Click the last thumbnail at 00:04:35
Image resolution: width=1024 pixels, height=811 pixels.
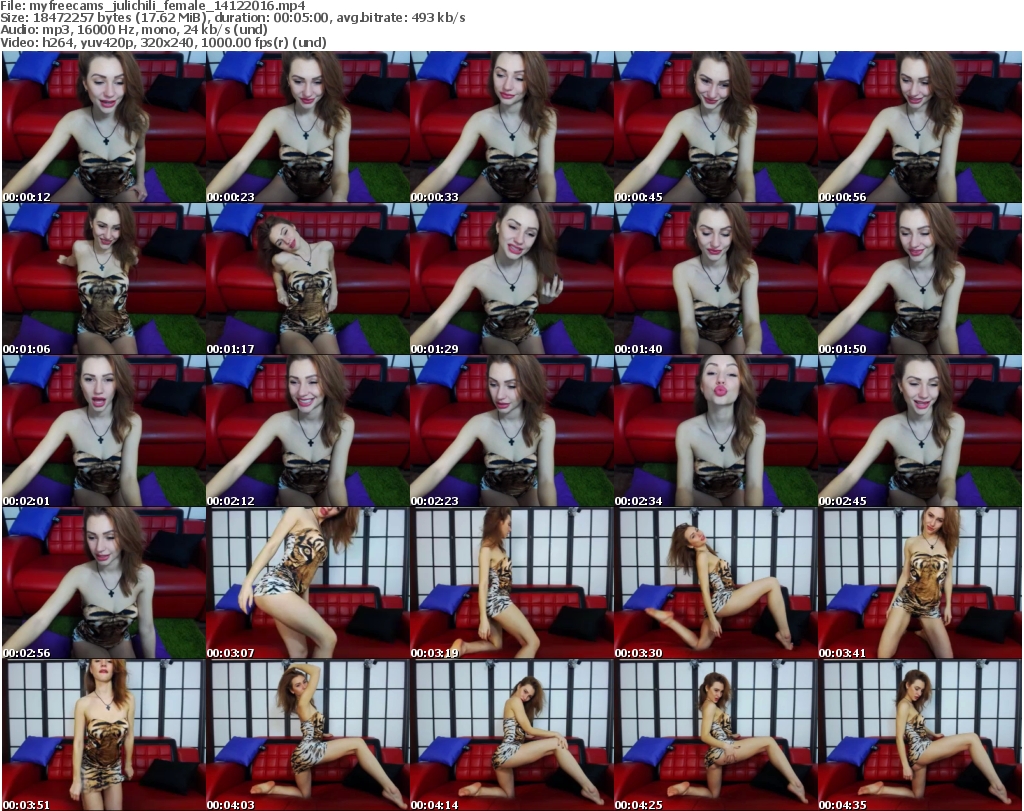point(920,735)
